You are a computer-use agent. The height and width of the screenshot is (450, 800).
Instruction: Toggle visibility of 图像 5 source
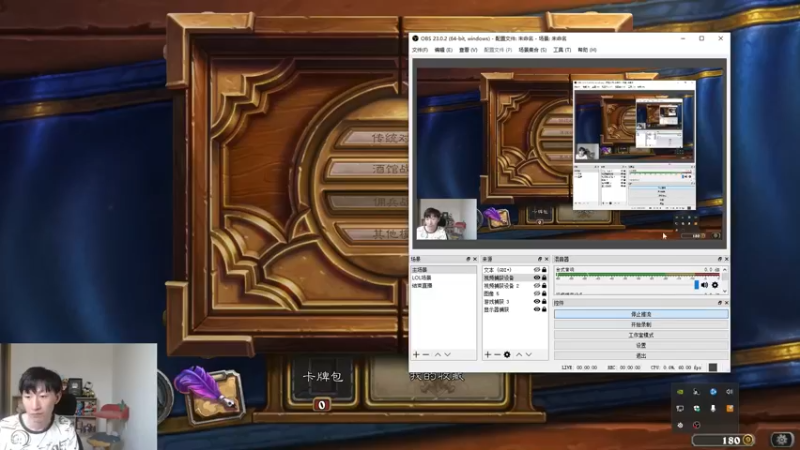537,294
